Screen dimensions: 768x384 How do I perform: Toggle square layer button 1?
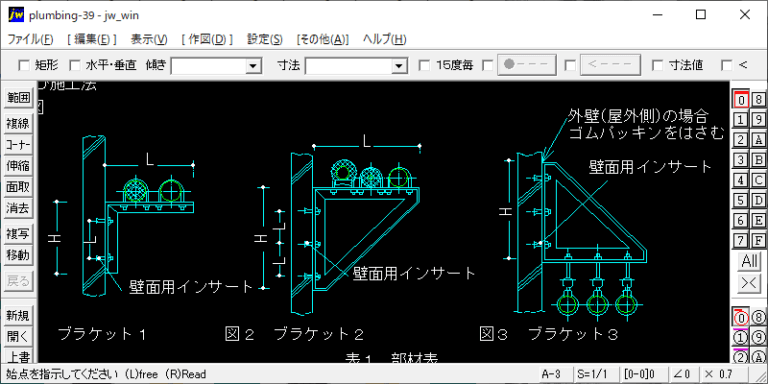coord(741,120)
